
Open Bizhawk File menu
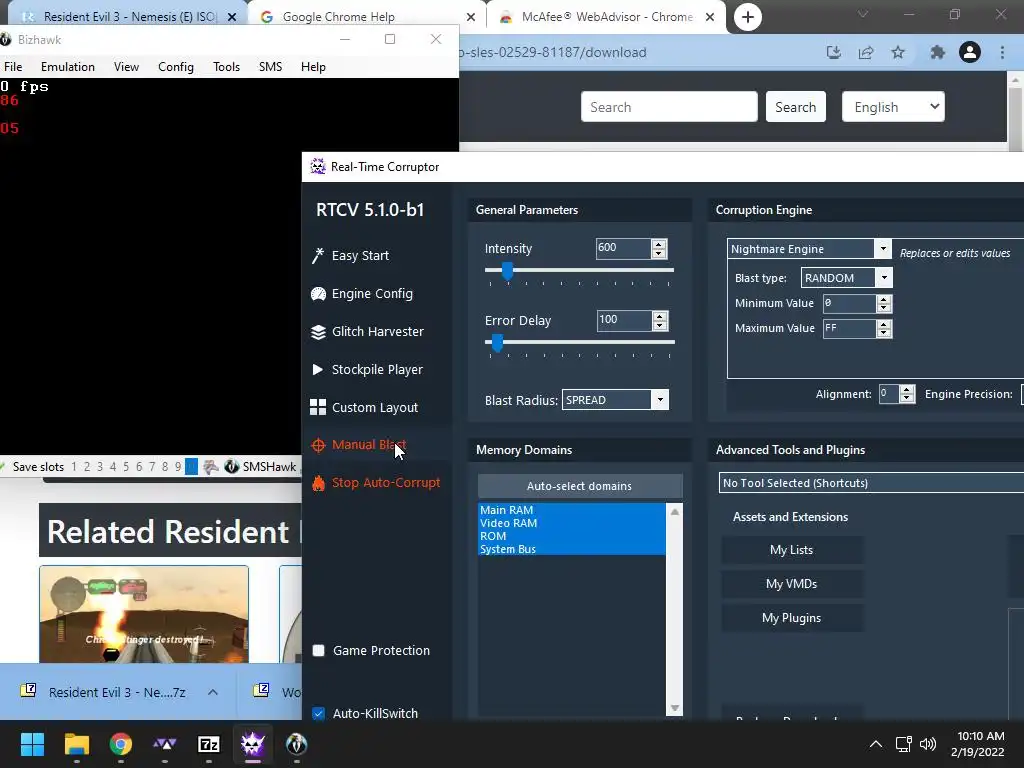click(x=13, y=67)
